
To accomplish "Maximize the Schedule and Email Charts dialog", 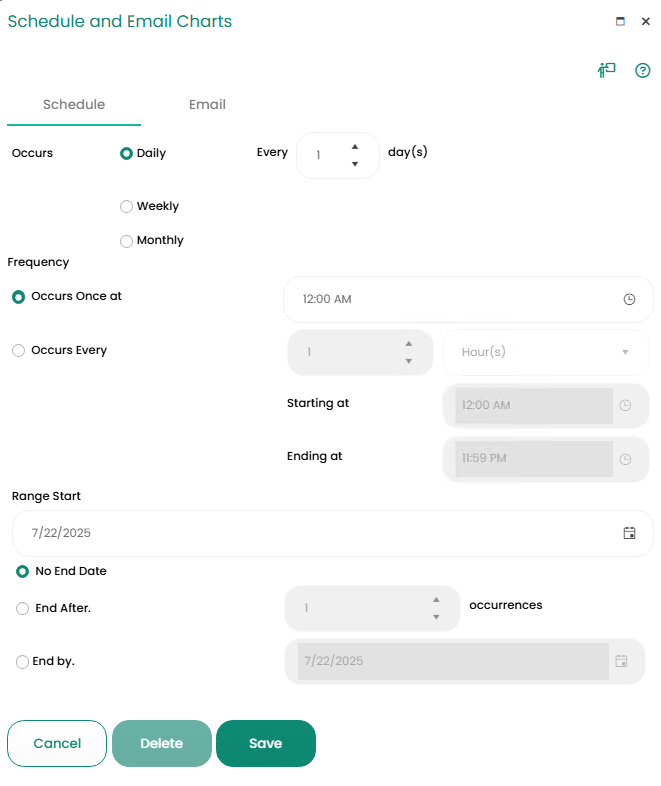I will [x=620, y=21].
